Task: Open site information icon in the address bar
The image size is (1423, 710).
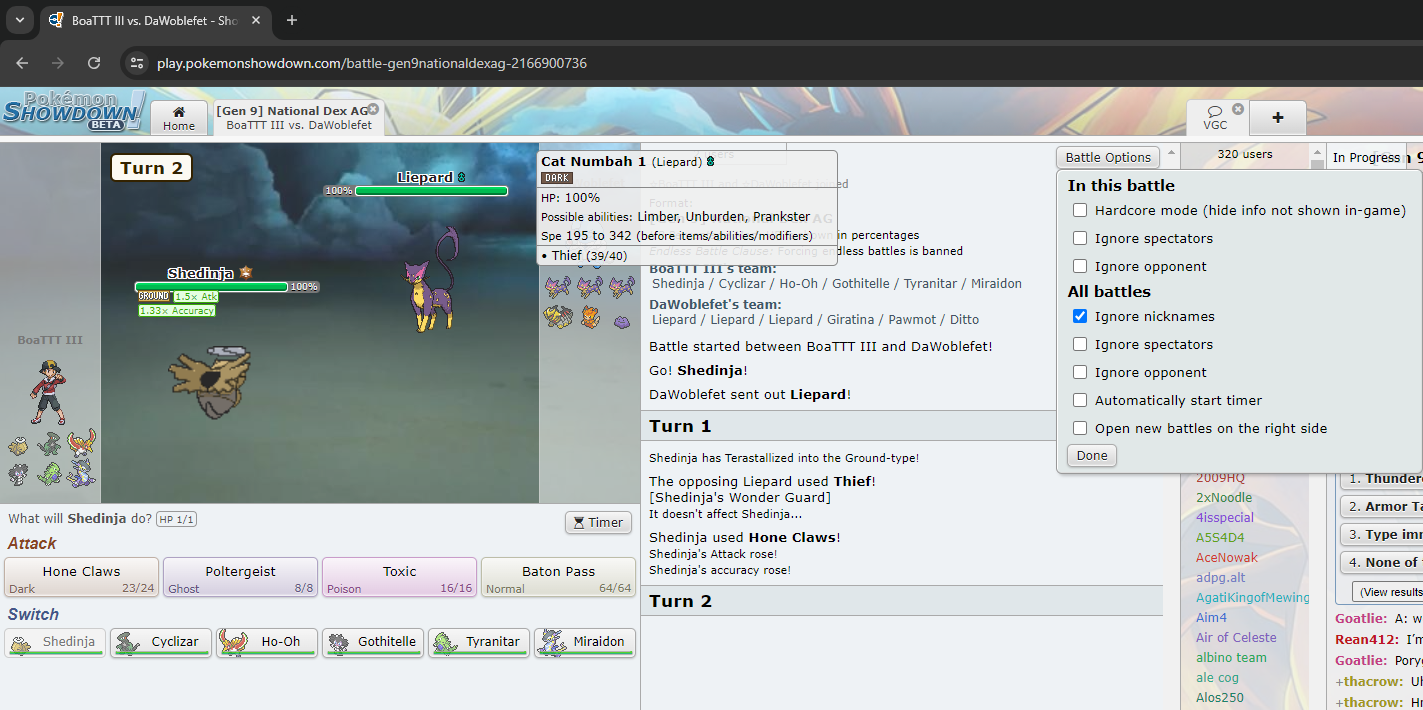Action: click(x=138, y=63)
